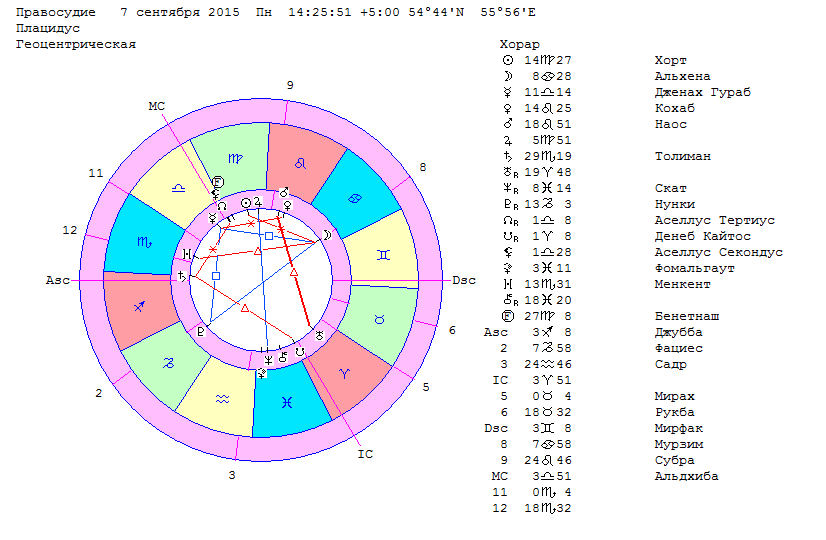The width and height of the screenshot is (826, 540).
Task: Click the Virgo glyph in the zodiac wheel
Action: (x=233, y=158)
